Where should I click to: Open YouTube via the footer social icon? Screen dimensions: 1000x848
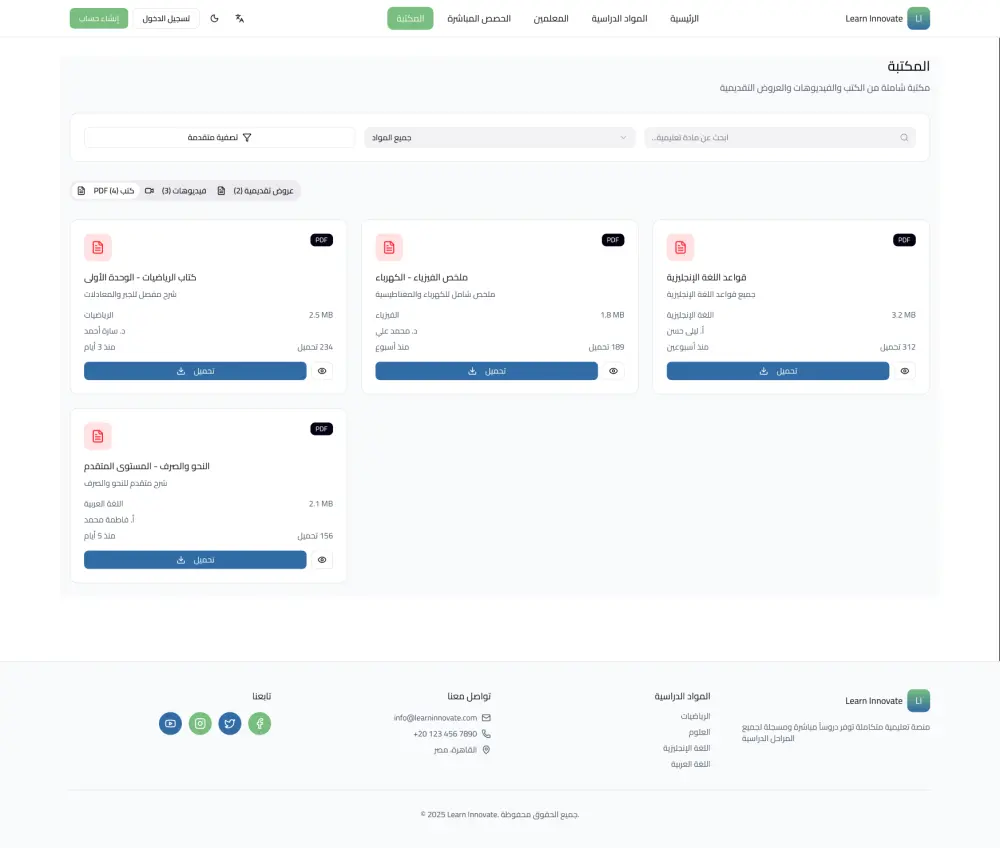(170, 723)
